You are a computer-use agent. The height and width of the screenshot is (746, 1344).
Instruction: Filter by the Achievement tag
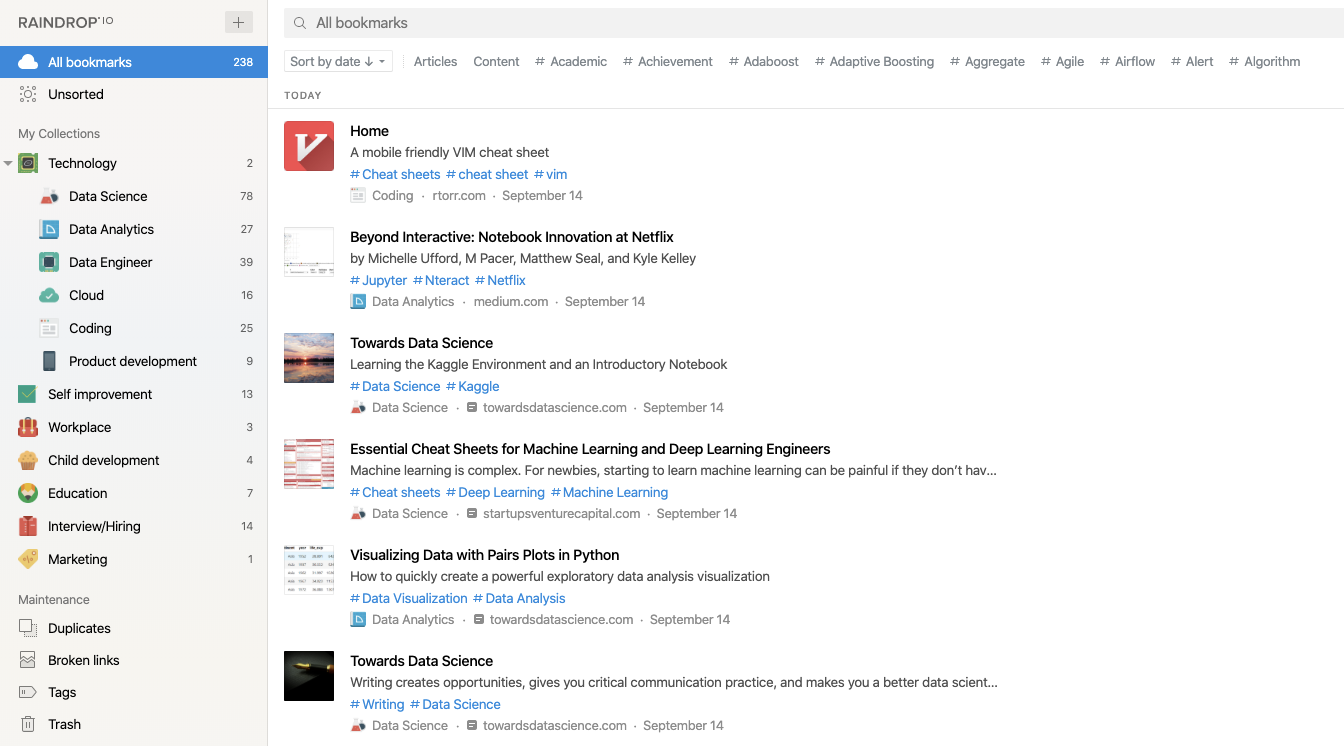(x=668, y=61)
